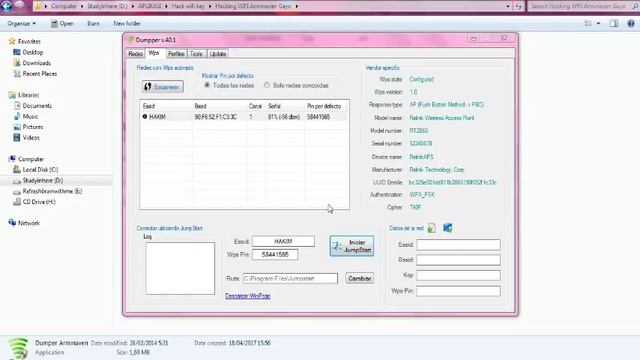Image resolution: width=640 pixels, height=360 pixels.
Task: Open the address bar history dropdown
Action: pos(508,6)
